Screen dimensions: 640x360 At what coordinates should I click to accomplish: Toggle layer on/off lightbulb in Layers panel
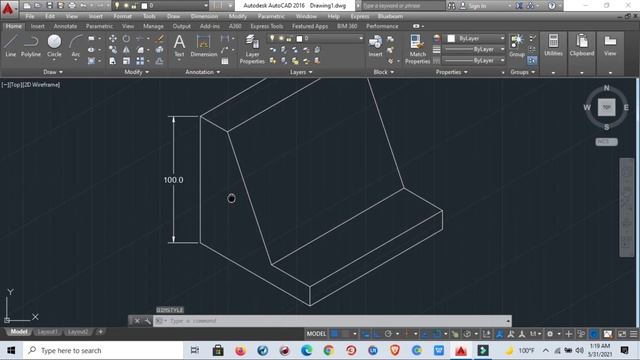click(272, 38)
